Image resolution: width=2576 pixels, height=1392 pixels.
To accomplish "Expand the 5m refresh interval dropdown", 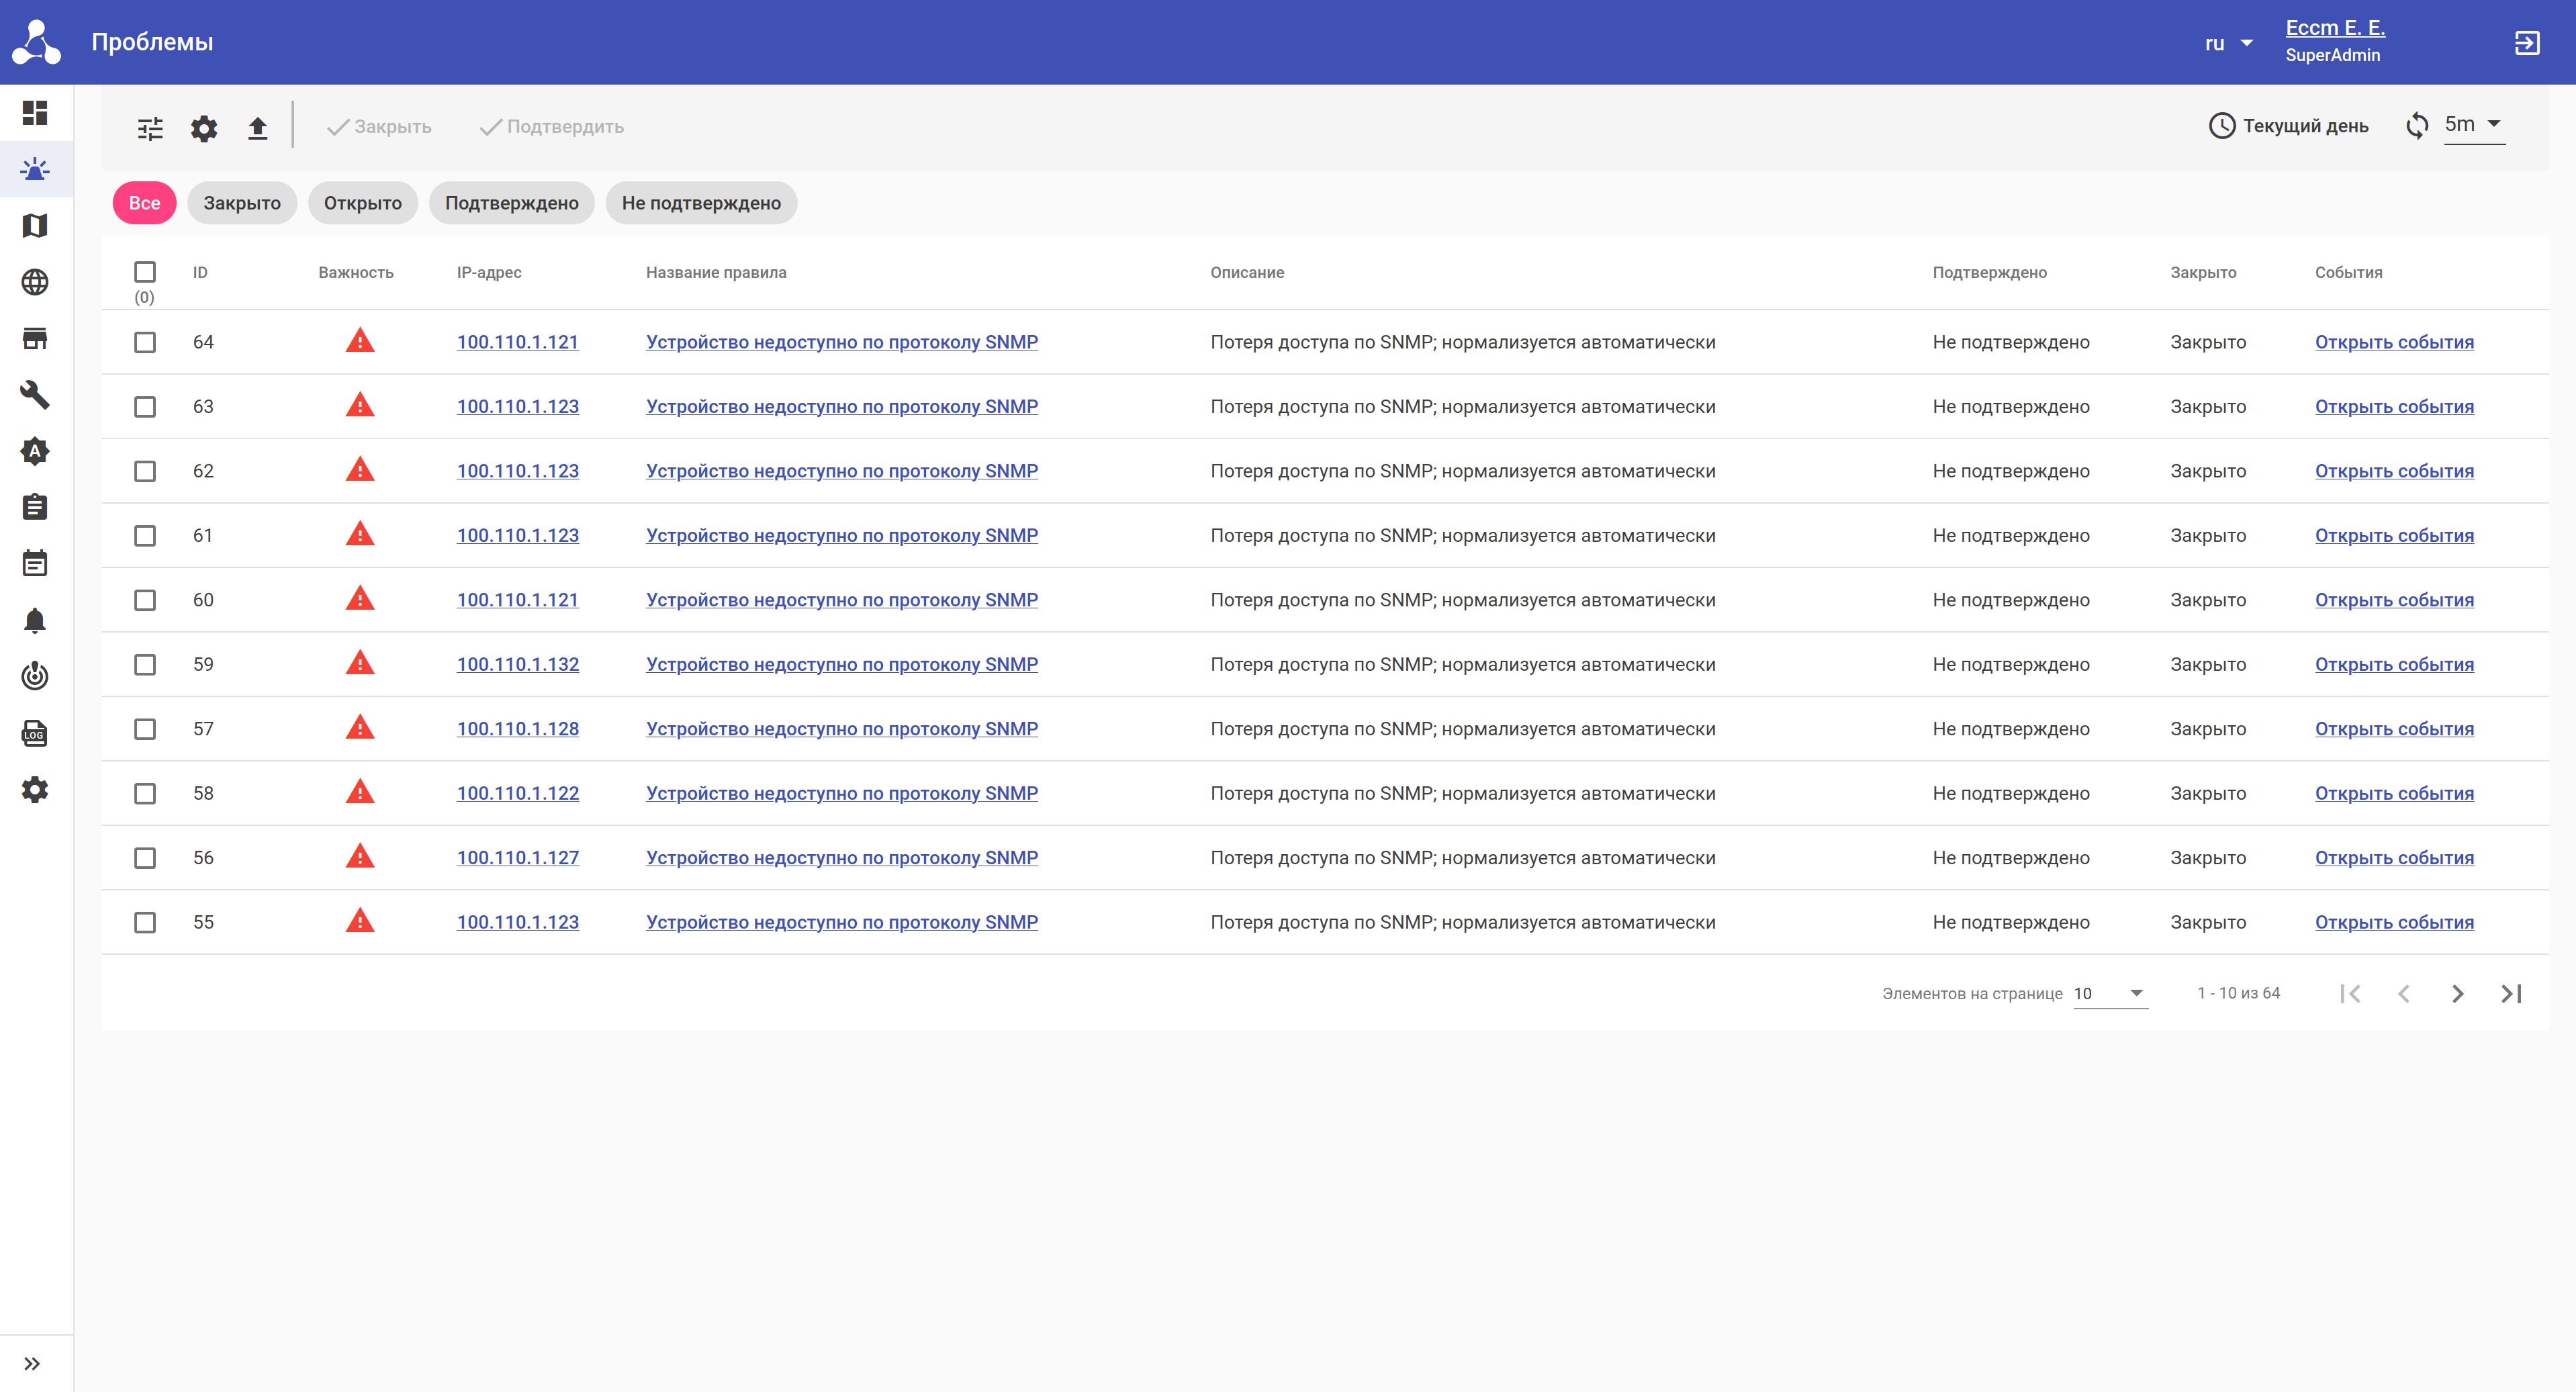I will (2473, 125).
